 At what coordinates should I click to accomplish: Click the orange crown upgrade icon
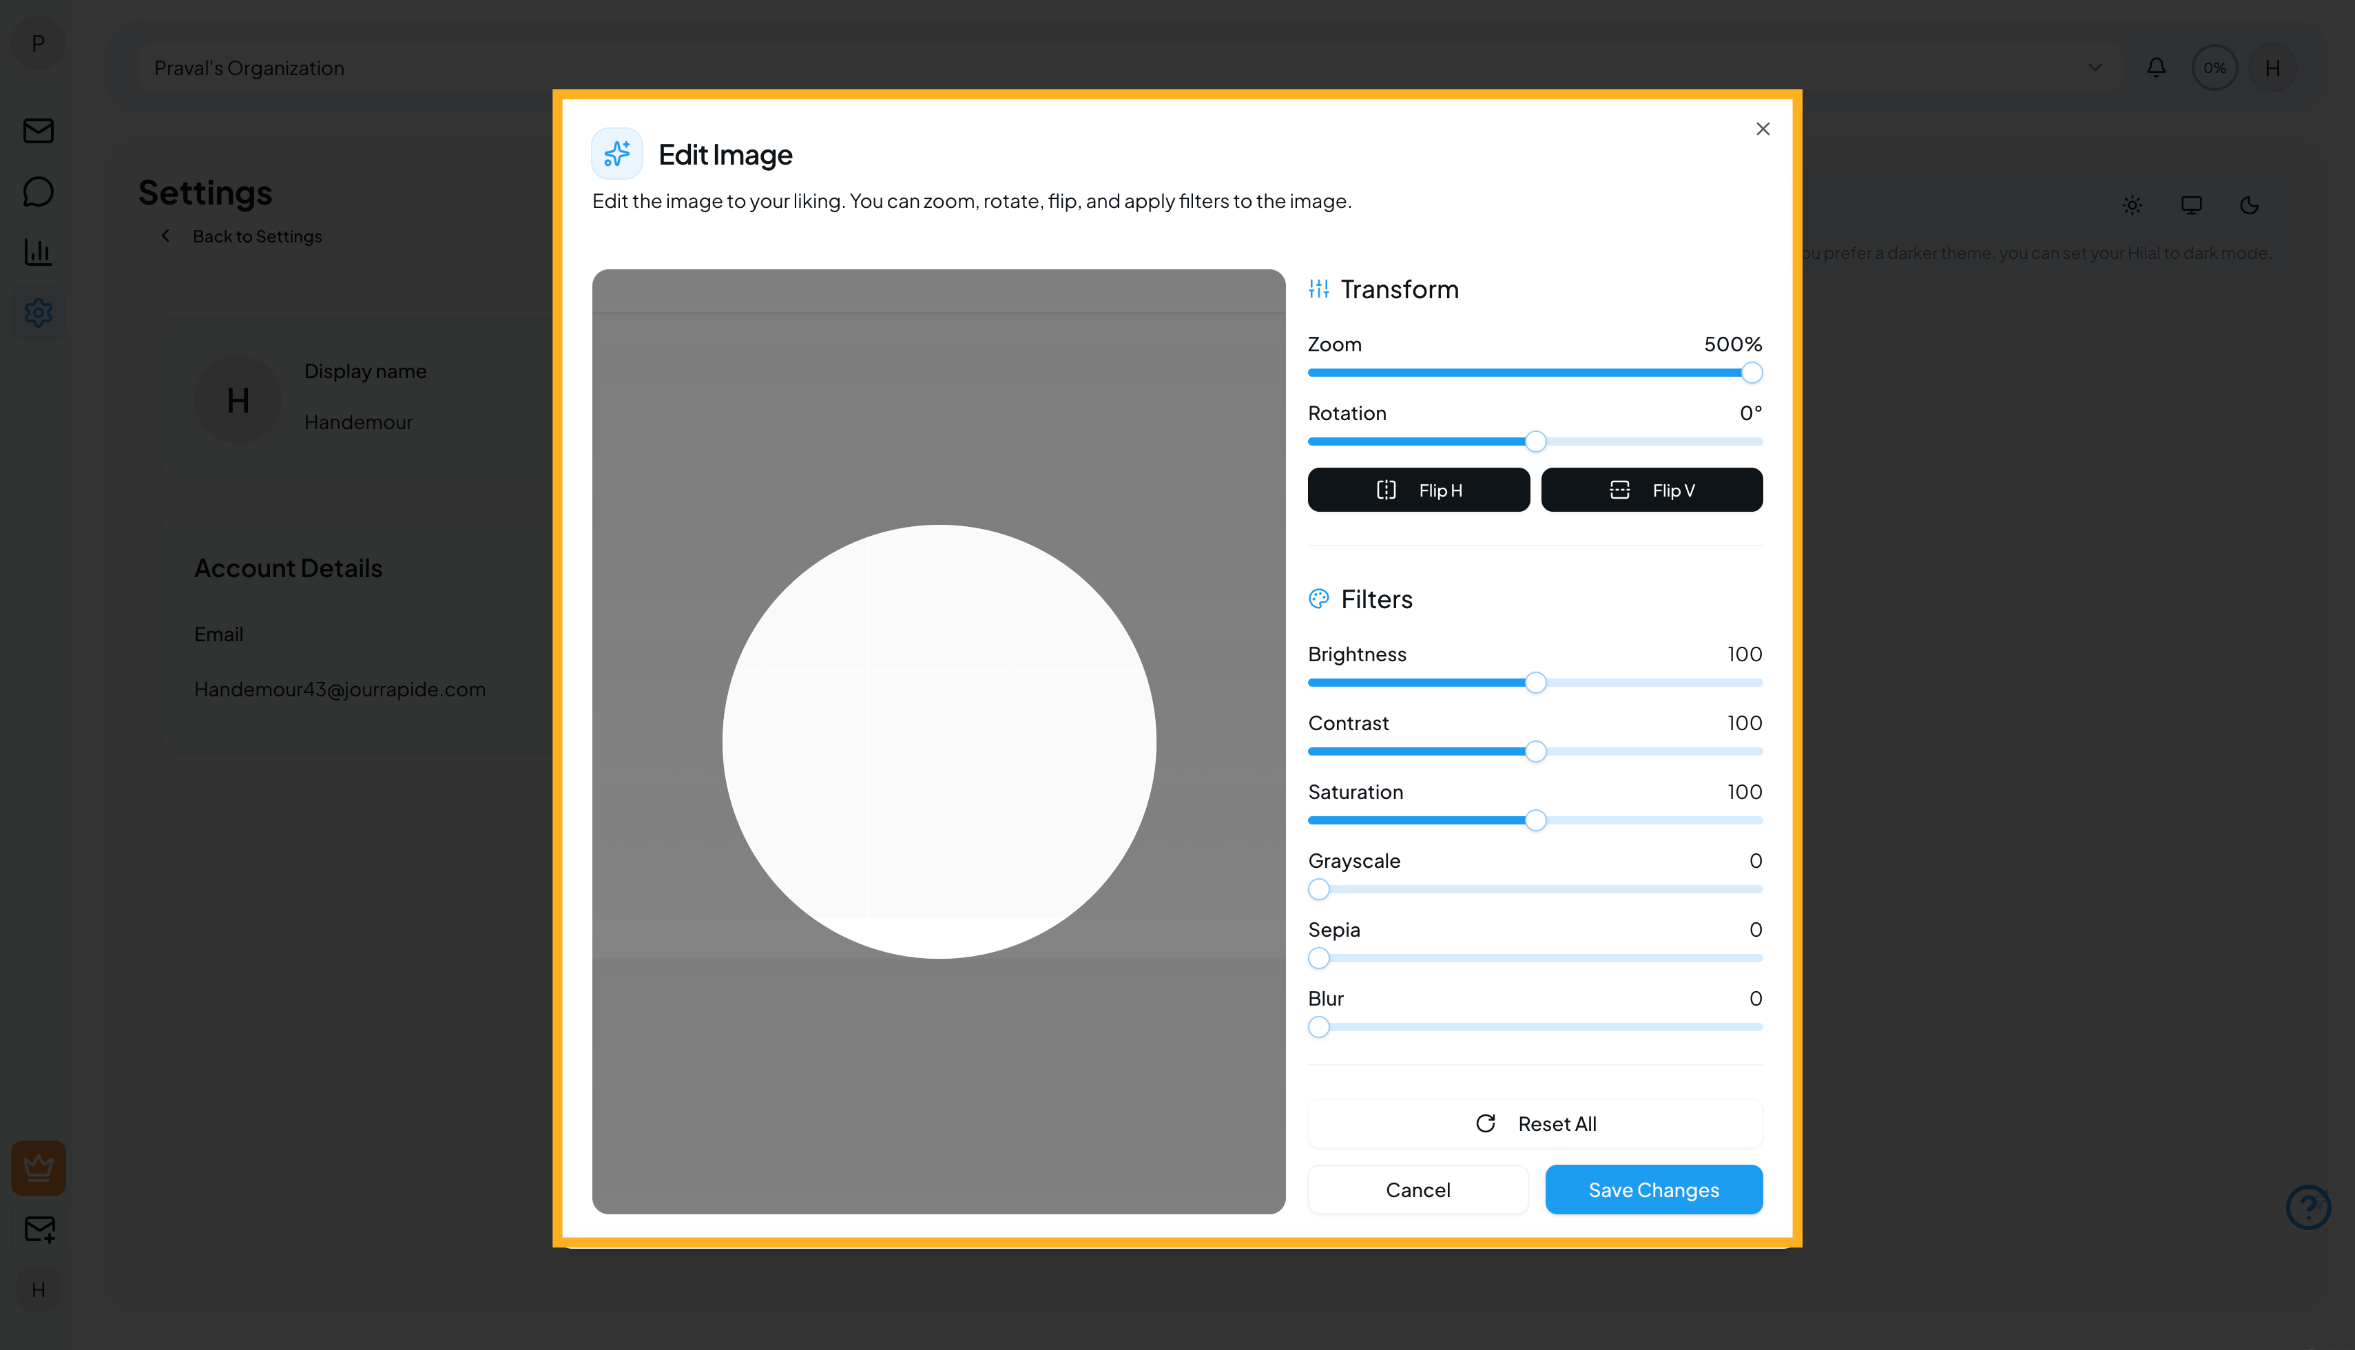[x=38, y=1167]
